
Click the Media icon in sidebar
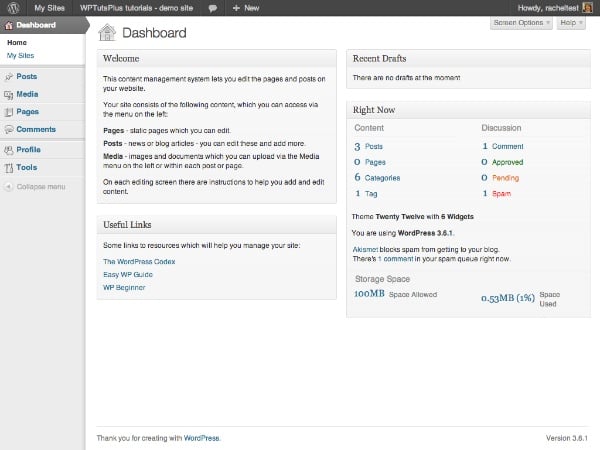[8, 95]
